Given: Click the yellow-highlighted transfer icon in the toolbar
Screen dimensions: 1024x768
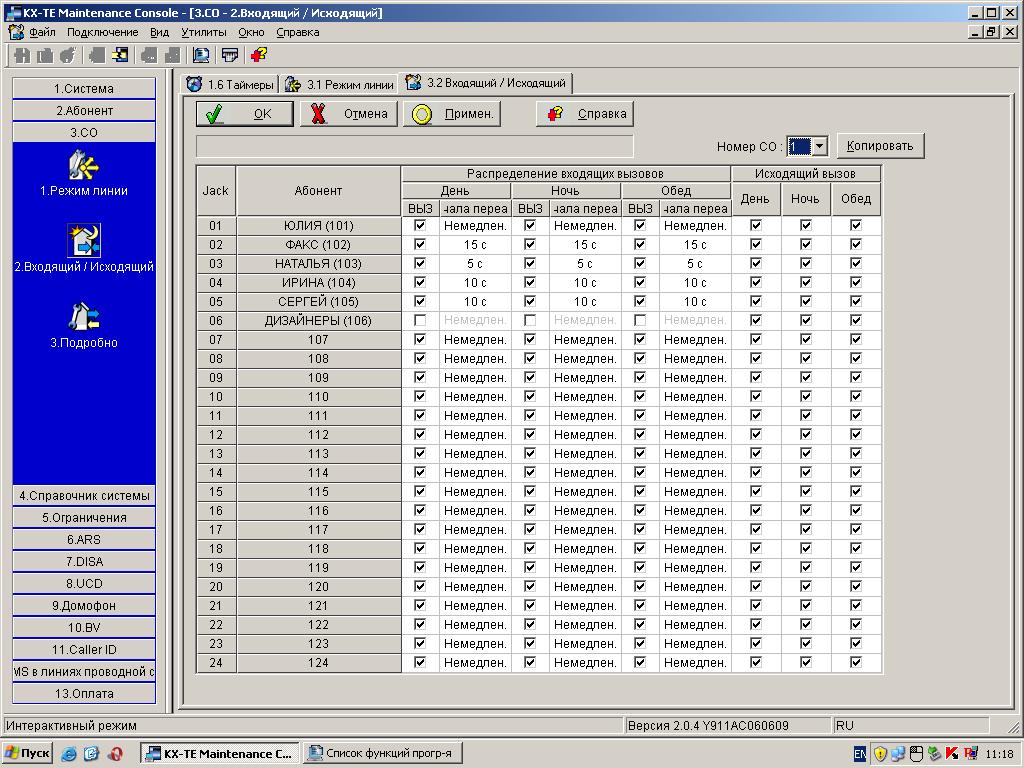Looking at the screenshot, I should click(120, 55).
